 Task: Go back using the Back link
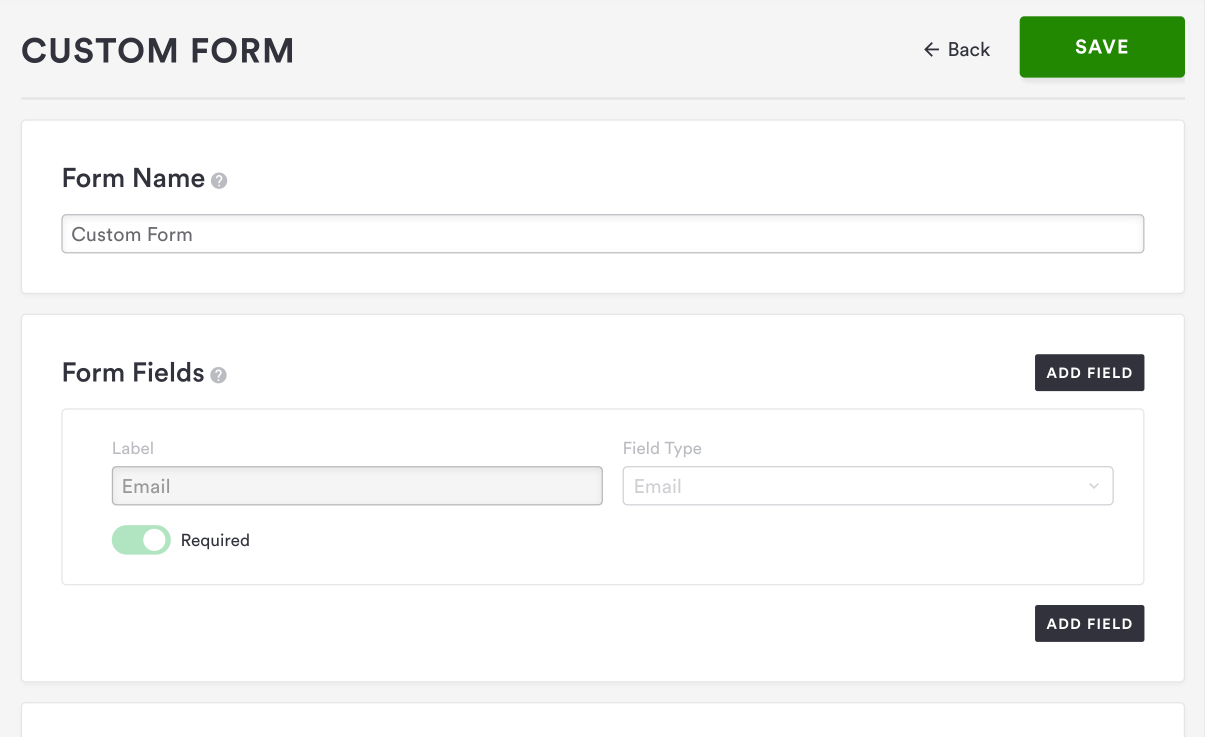click(x=968, y=49)
